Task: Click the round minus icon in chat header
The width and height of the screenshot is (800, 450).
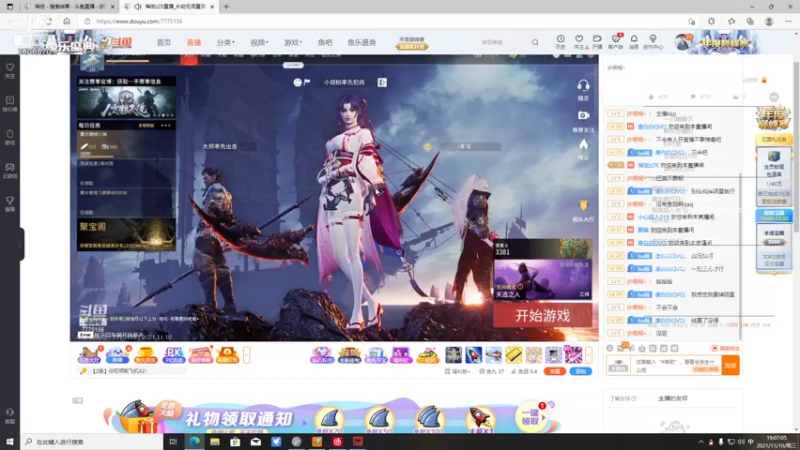Action: click(x=774, y=97)
